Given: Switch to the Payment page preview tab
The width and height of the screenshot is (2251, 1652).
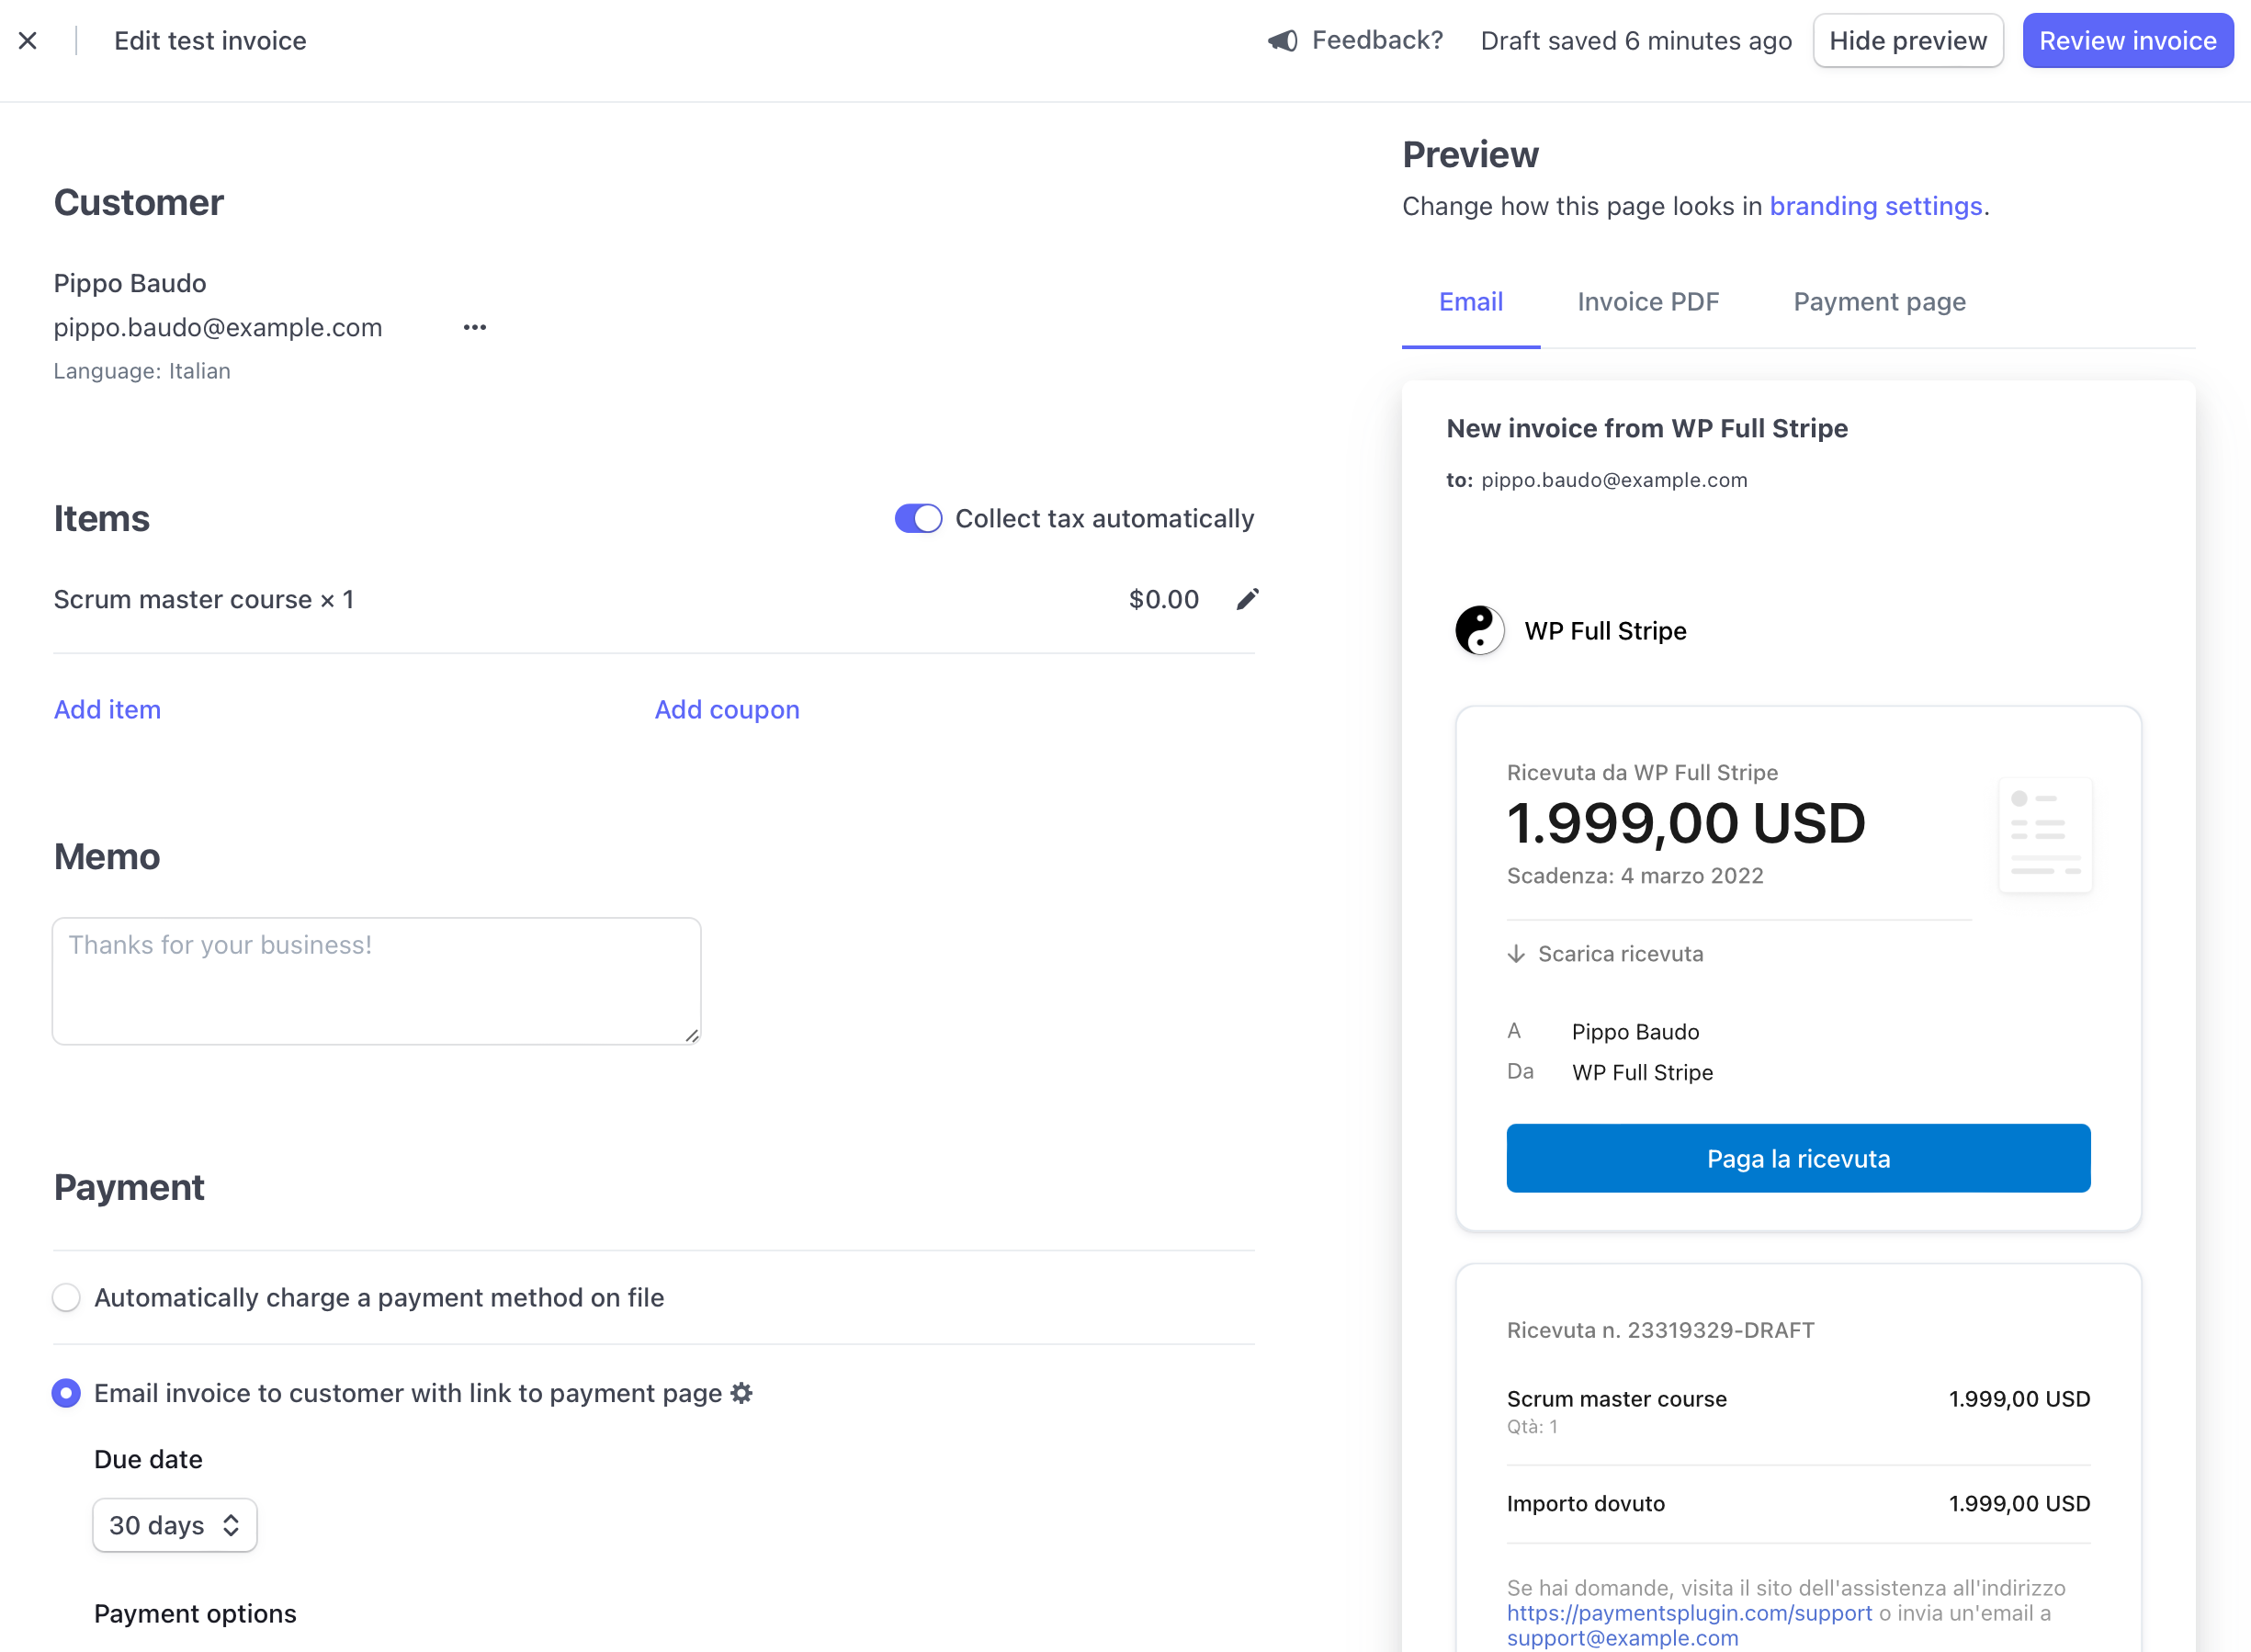Looking at the screenshot, I should (1881, 300).
